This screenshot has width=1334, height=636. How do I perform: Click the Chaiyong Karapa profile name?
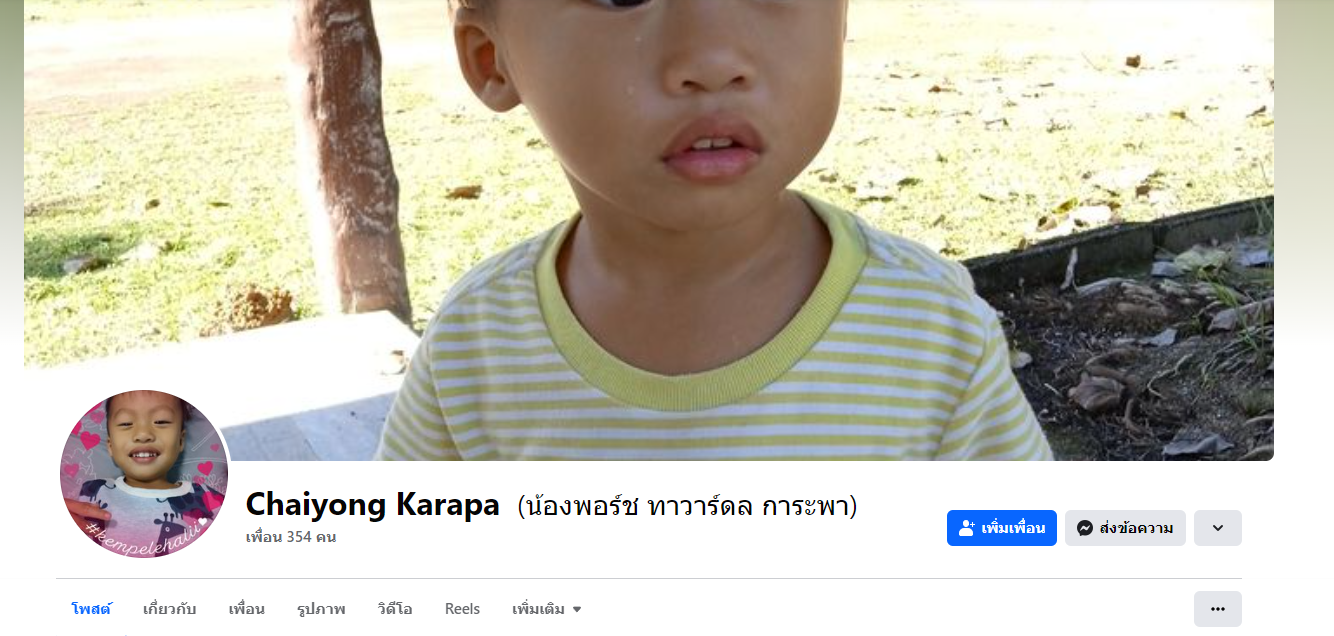point(372,505)
